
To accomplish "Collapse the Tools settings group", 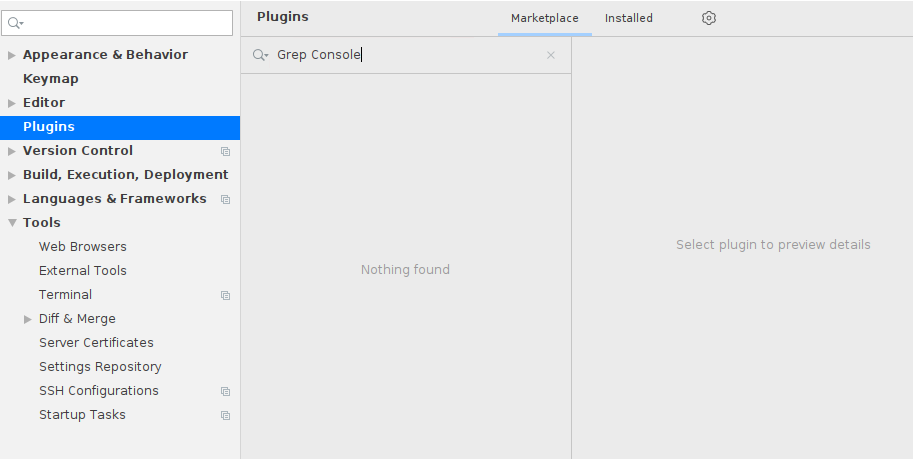I will (12, 223).
